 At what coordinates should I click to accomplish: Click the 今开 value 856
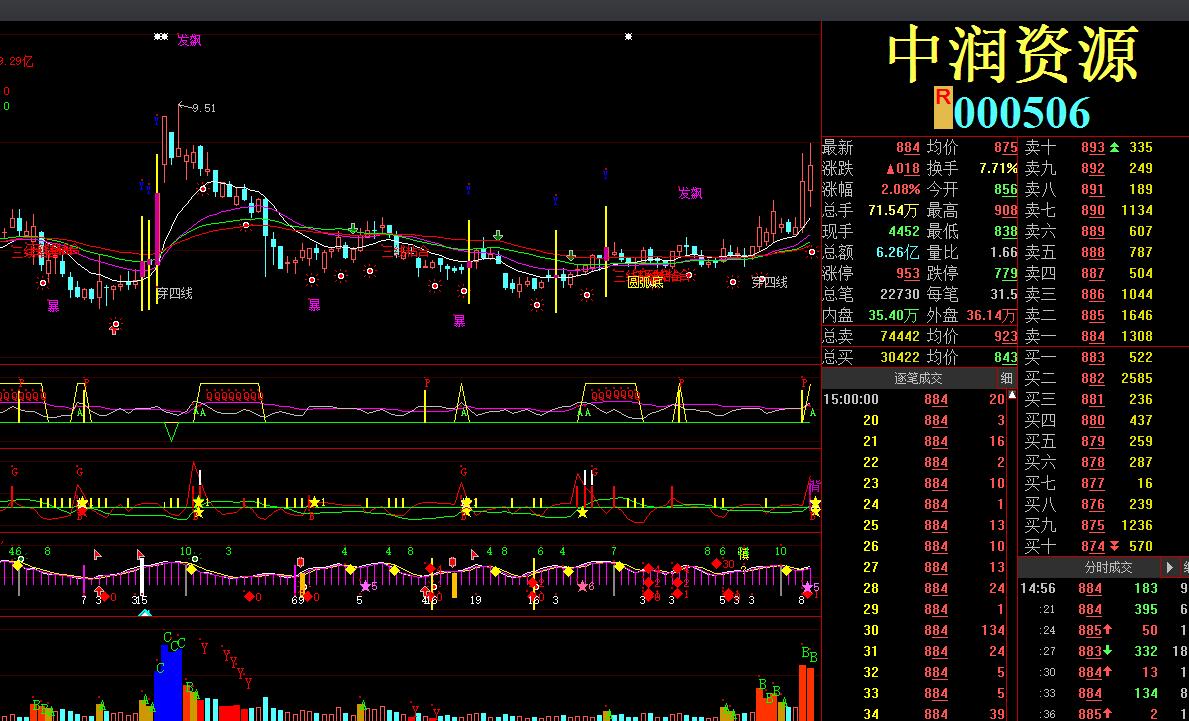click(1005, 190)
